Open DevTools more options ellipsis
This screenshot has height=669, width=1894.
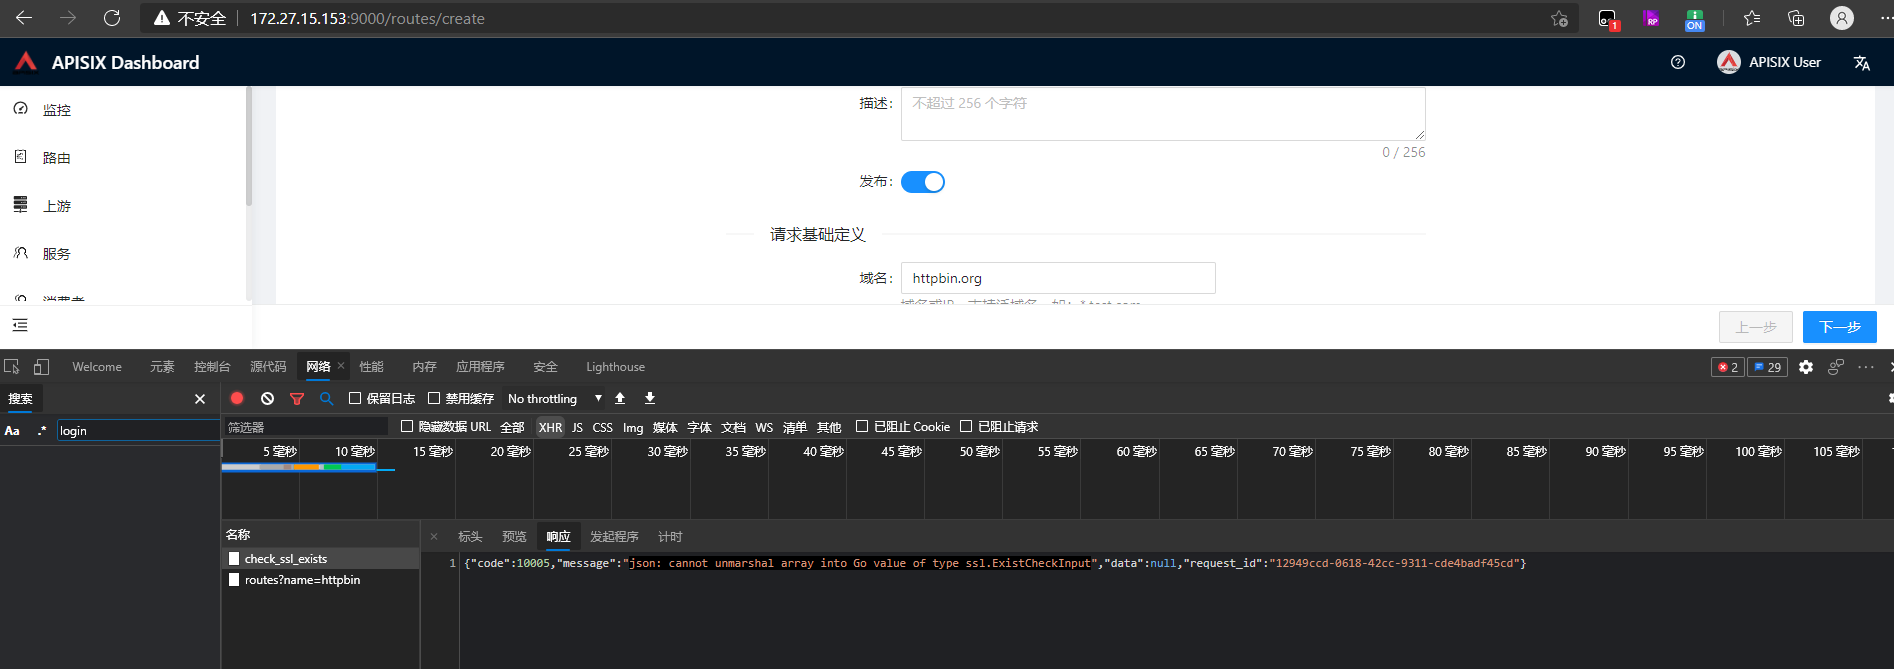tap(1866, 367)
